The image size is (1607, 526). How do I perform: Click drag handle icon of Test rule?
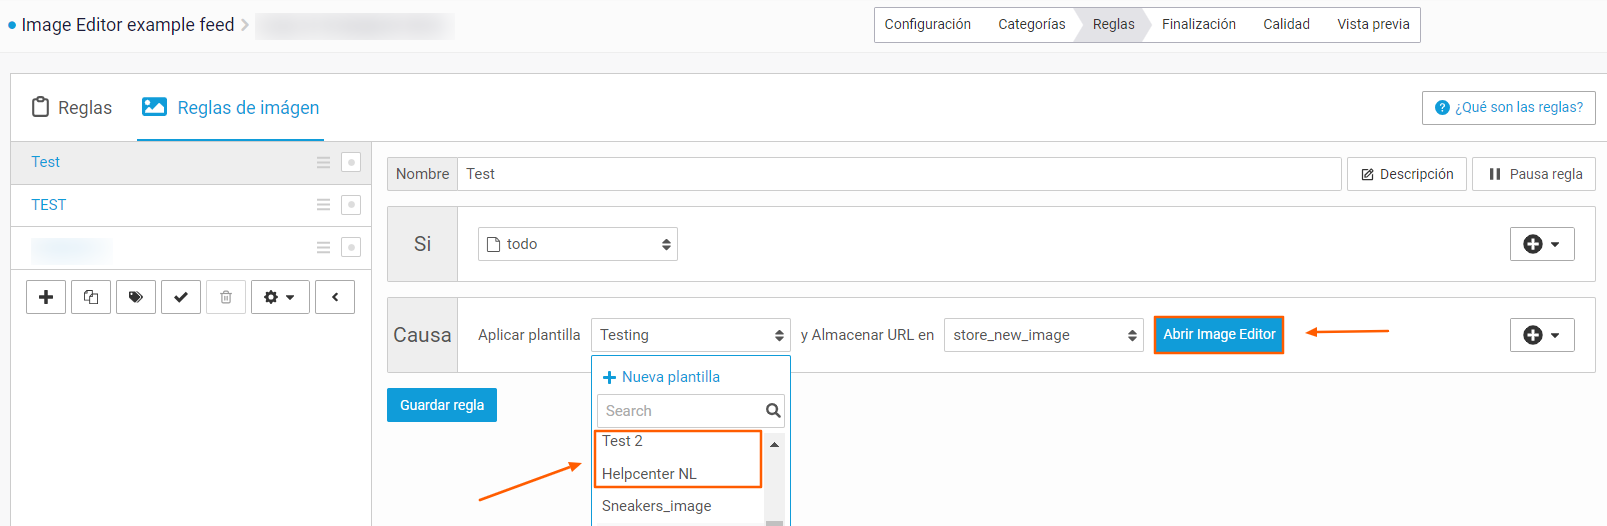(323, 162)
